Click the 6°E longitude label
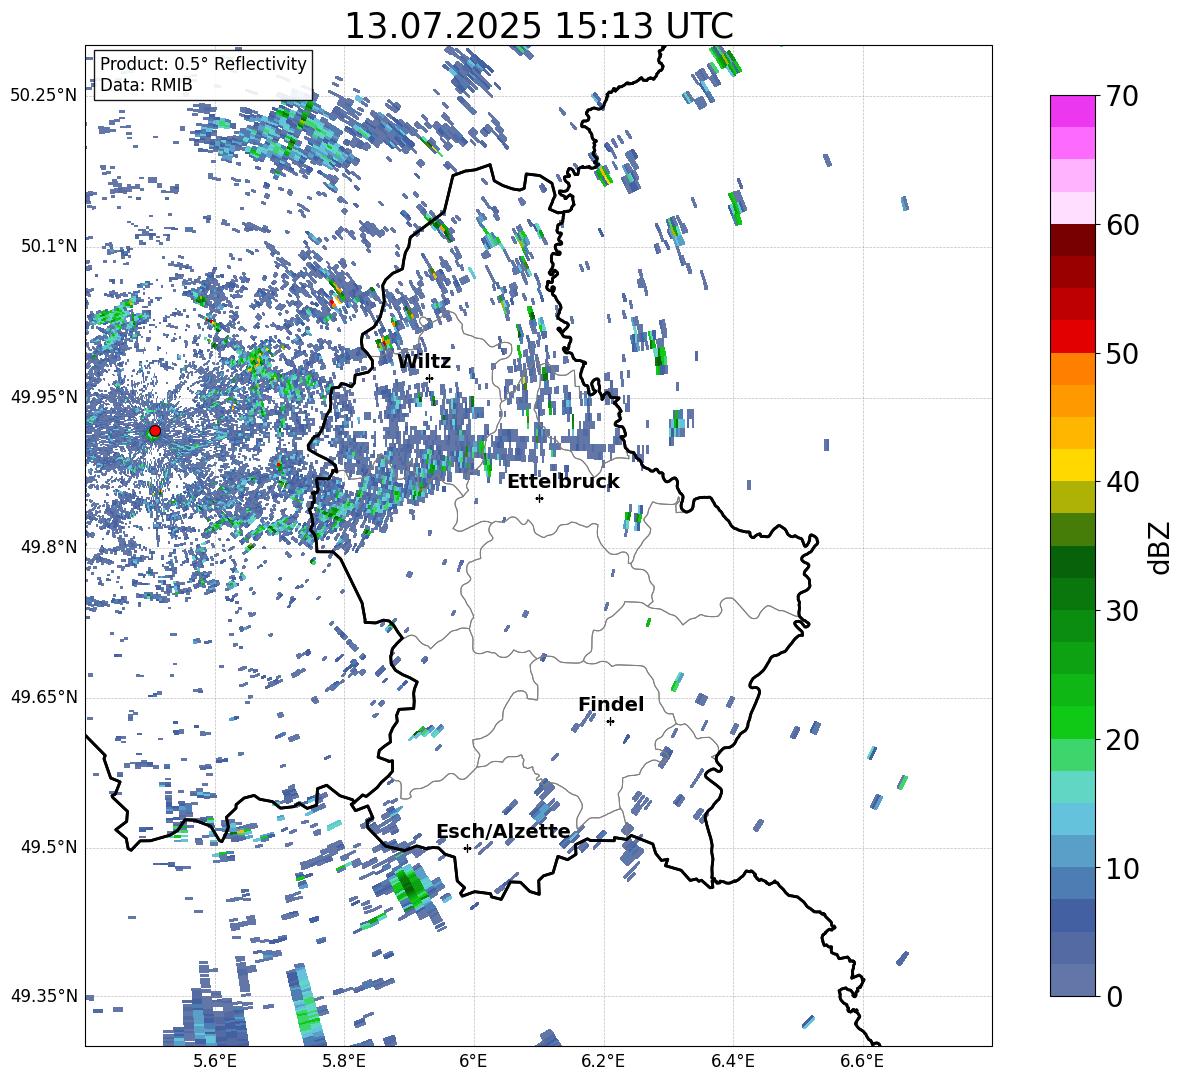This screenshot has height=1081, width=1184. pos(473,1061)
